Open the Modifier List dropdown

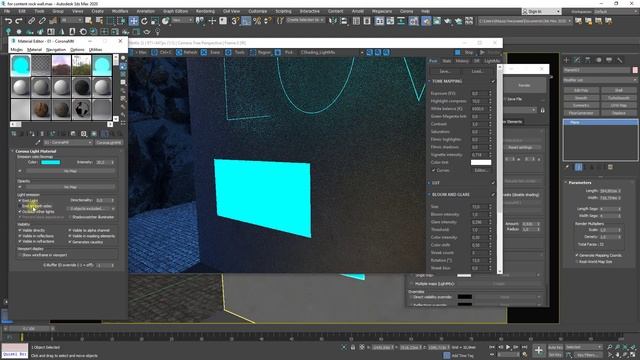click(x=600, y=80)
